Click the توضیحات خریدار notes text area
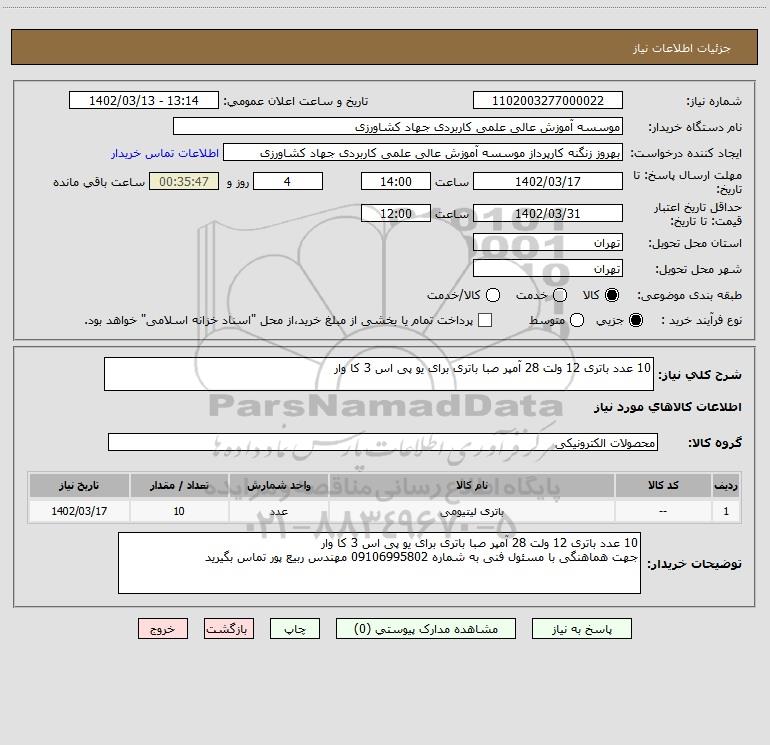This screenshot has height=745, width=770. (x=379, y=563)
